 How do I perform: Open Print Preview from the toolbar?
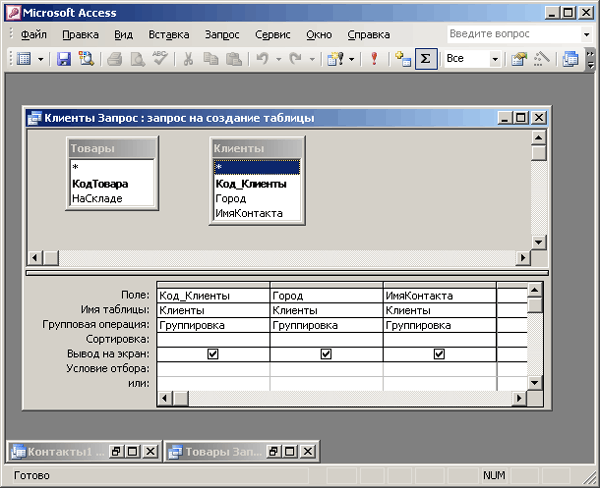coord(137,59)
